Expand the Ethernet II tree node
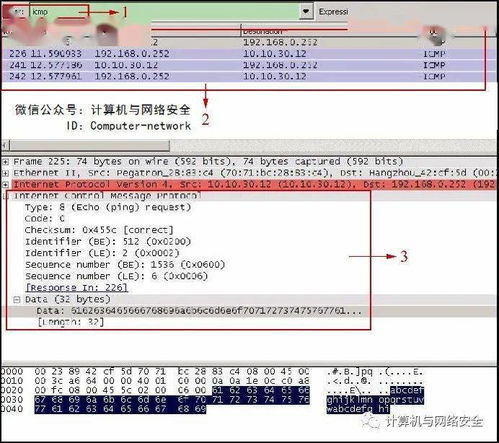499x443 pixels. point(5,173)
